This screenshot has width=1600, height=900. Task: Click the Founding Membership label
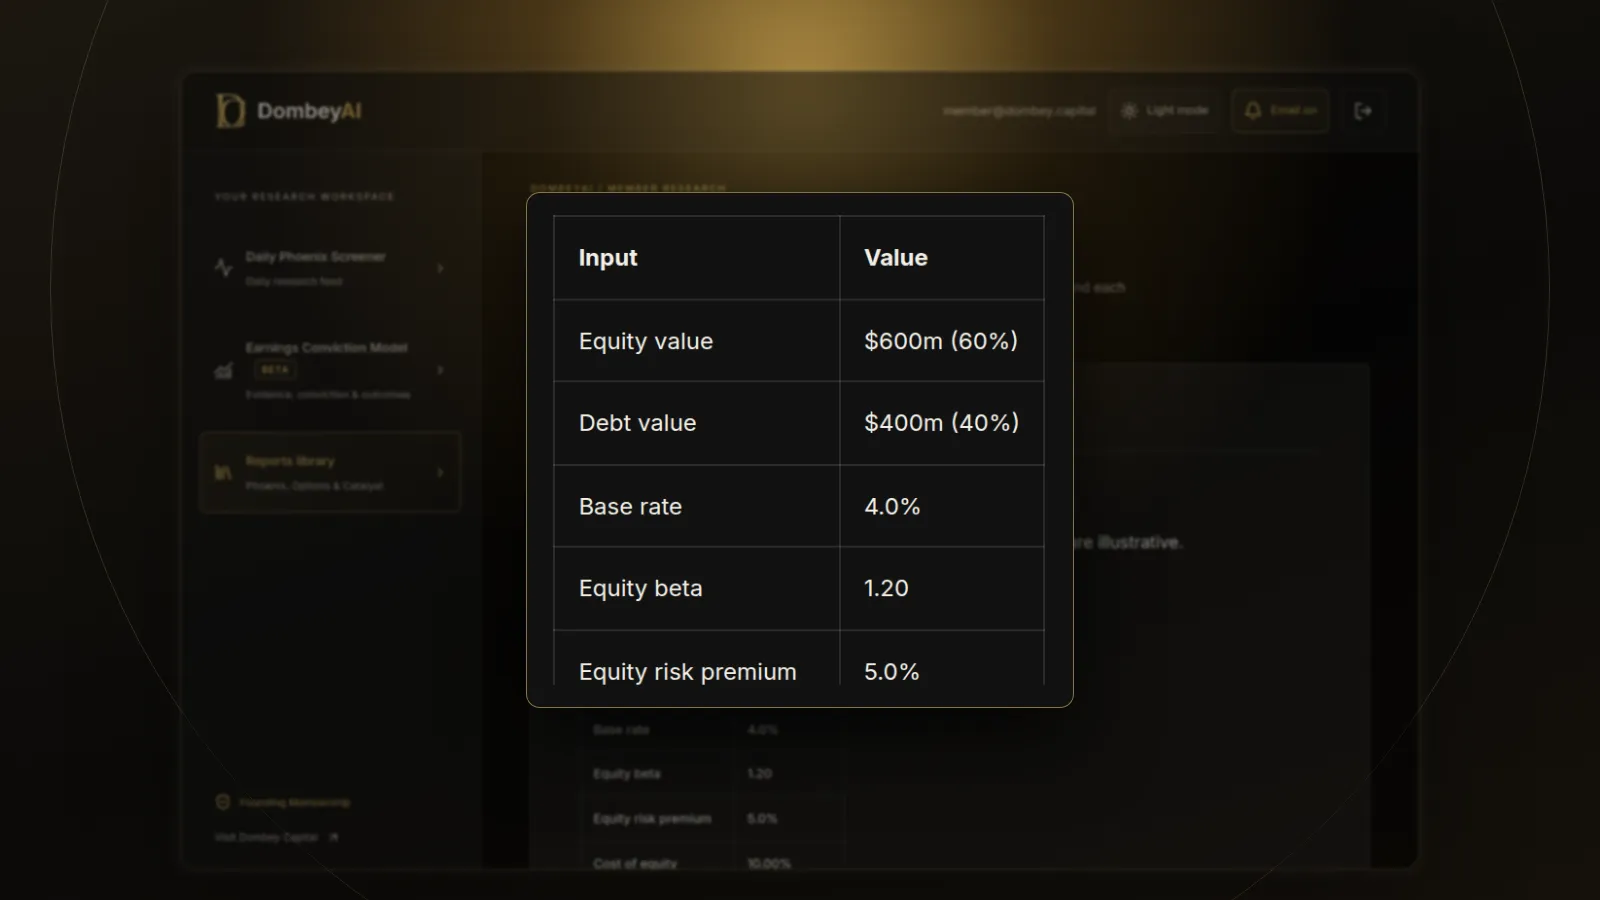tap(294, 802)
